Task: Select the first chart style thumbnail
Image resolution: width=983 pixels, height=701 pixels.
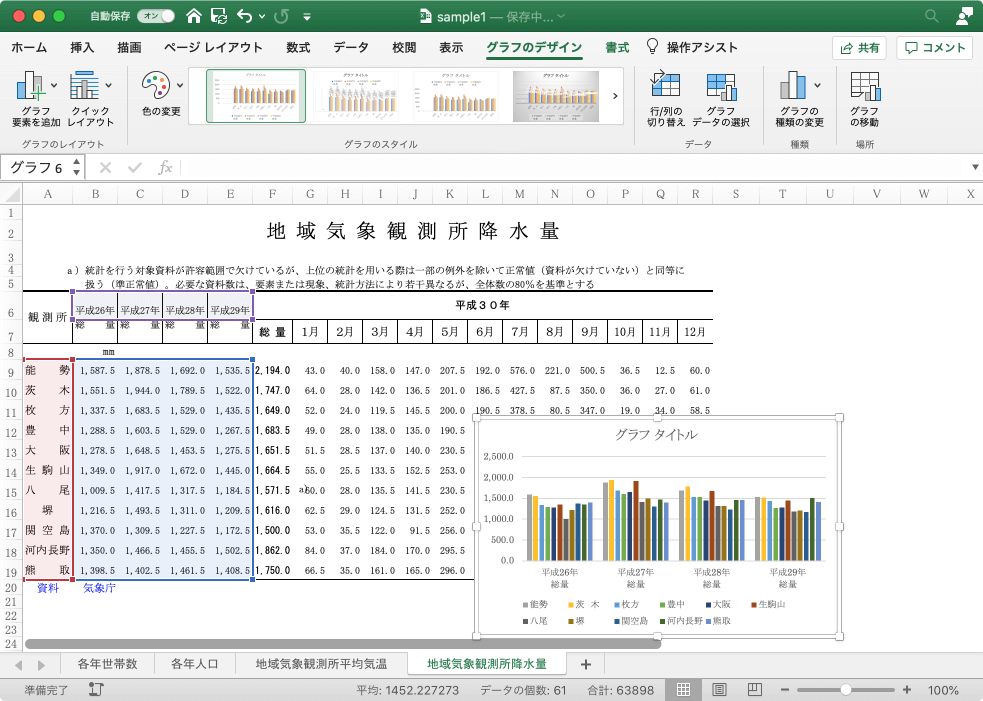Action: pyautogui.click(x=256, y=96)
